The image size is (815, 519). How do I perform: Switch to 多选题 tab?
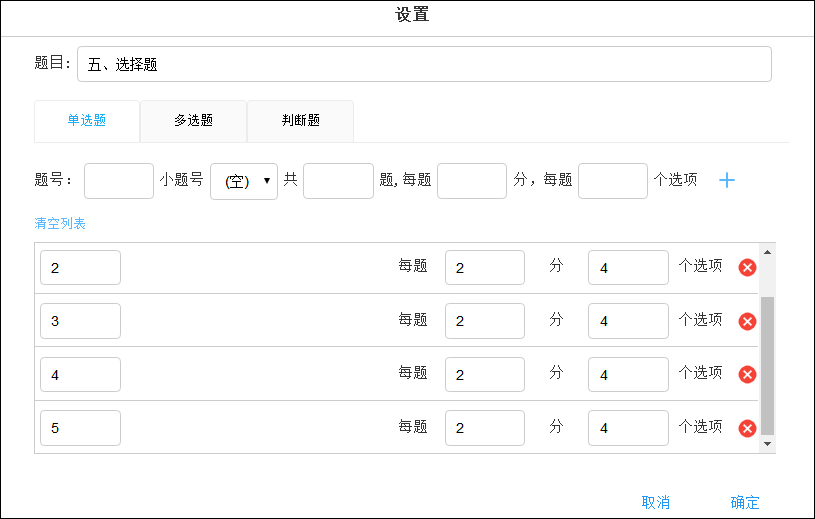click(193, 120)
